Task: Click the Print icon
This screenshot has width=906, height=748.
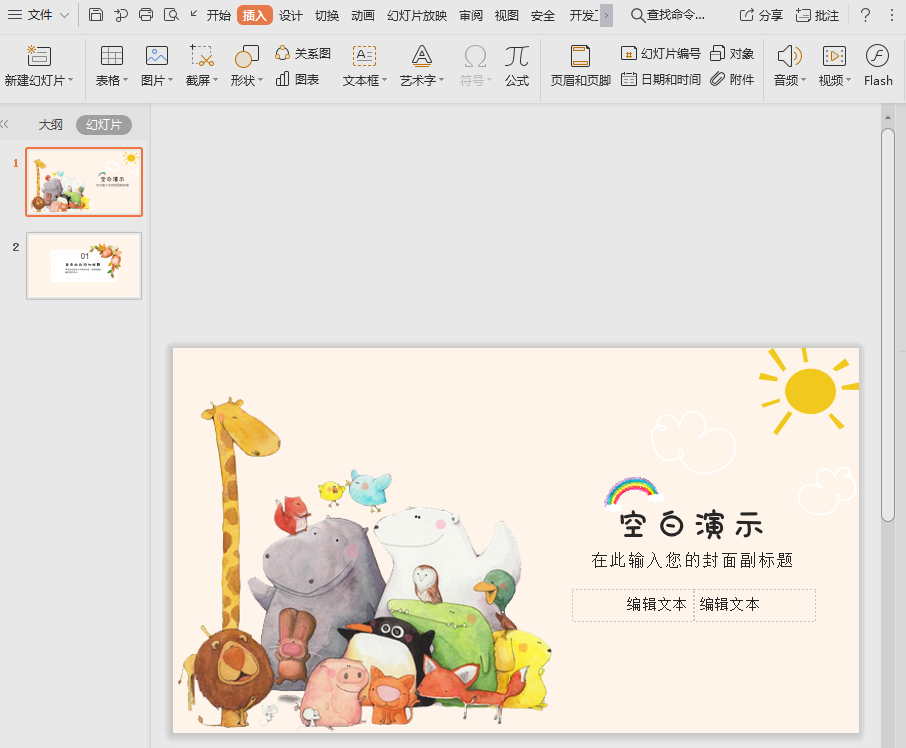Action: click(146, 15)
